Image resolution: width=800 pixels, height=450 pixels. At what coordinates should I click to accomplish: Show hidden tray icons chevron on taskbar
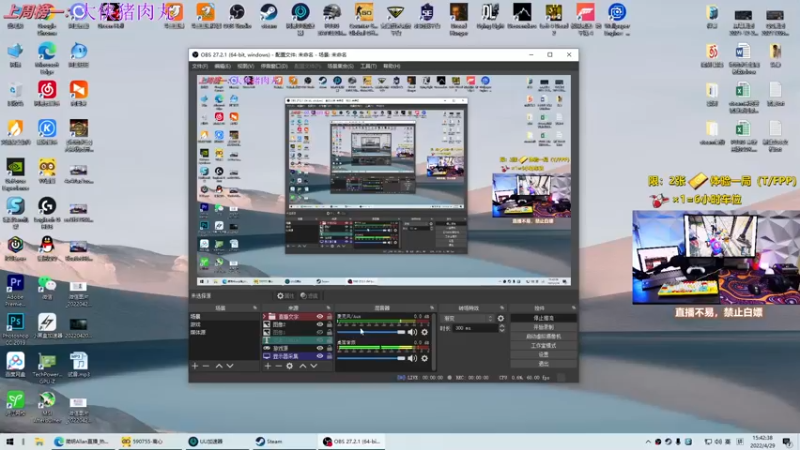[648, 442]
